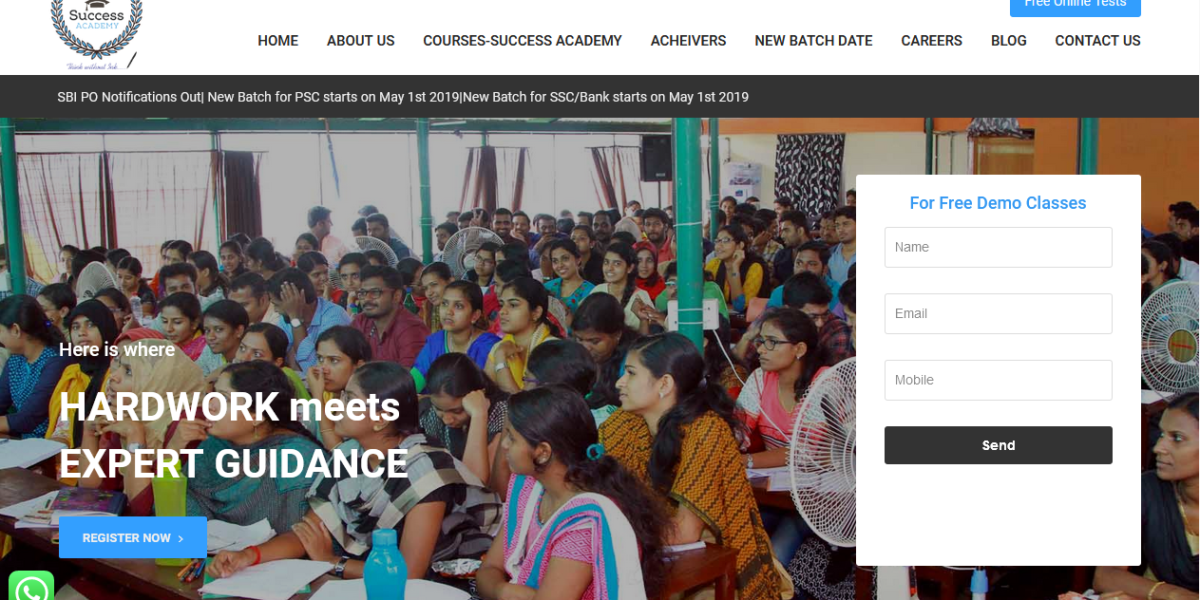The image size is (1200, 600).
Task: Click the For Free Demo Classes heading
Action: (998, 203)
